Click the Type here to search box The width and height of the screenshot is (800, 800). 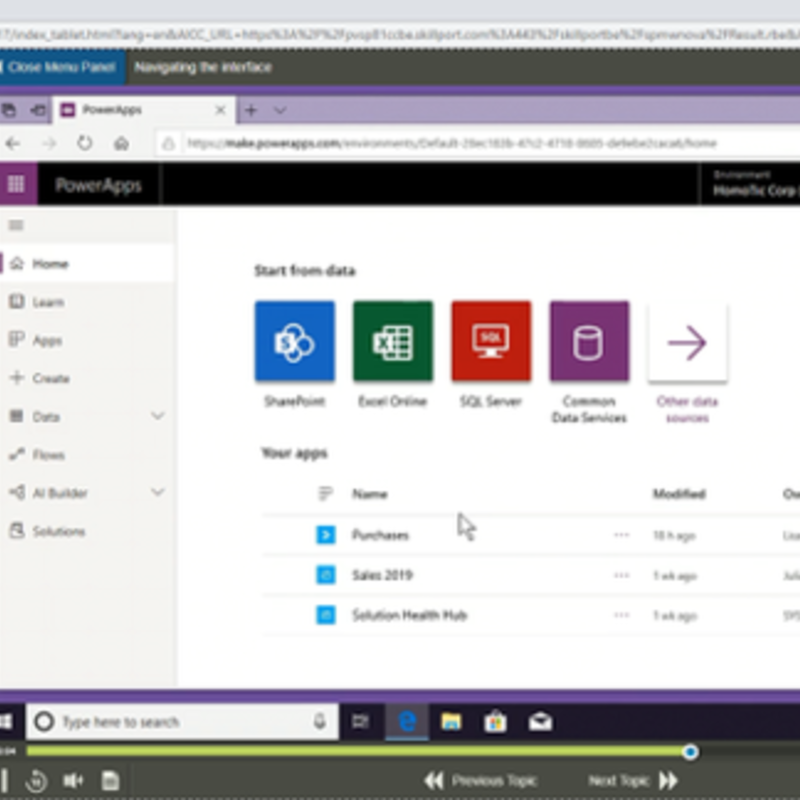[182, 721]
